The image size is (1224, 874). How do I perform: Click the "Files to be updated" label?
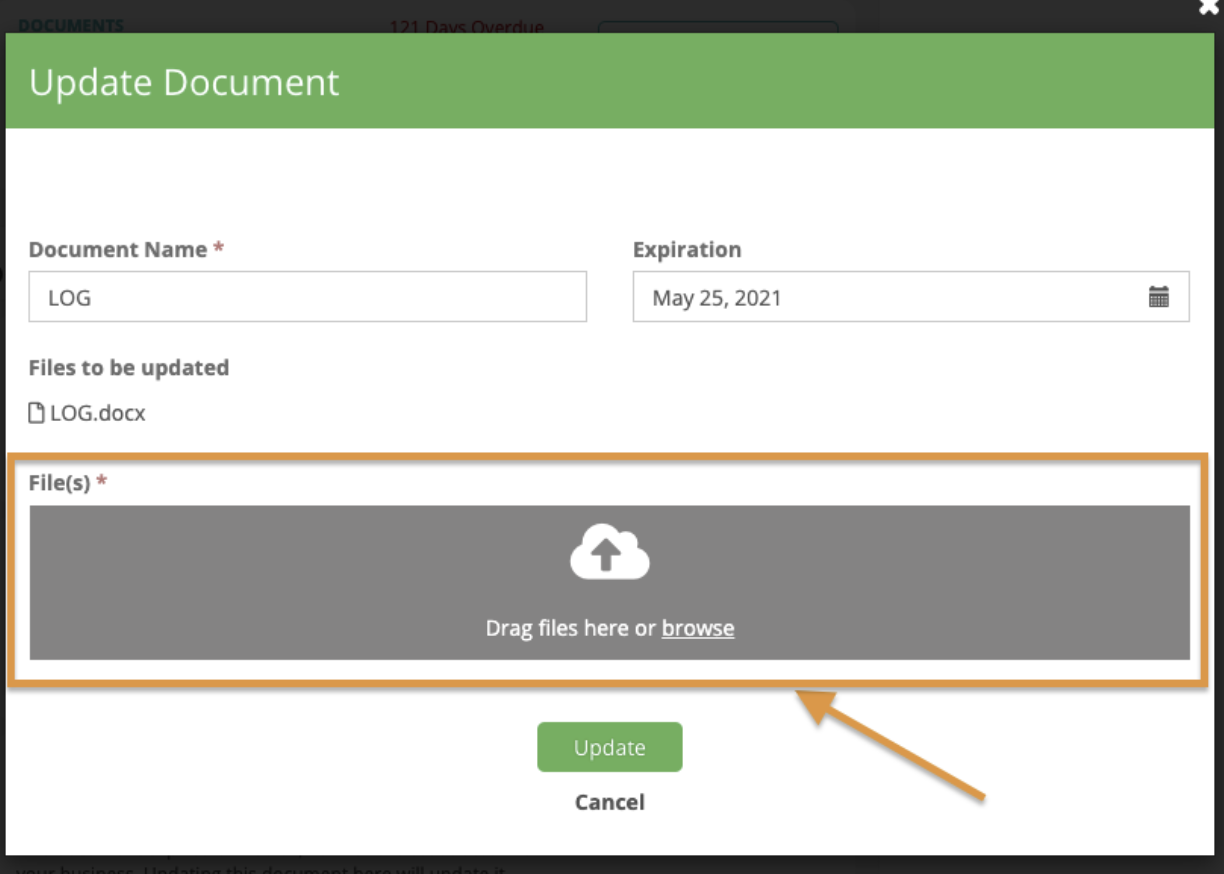[x=129, y=368]
